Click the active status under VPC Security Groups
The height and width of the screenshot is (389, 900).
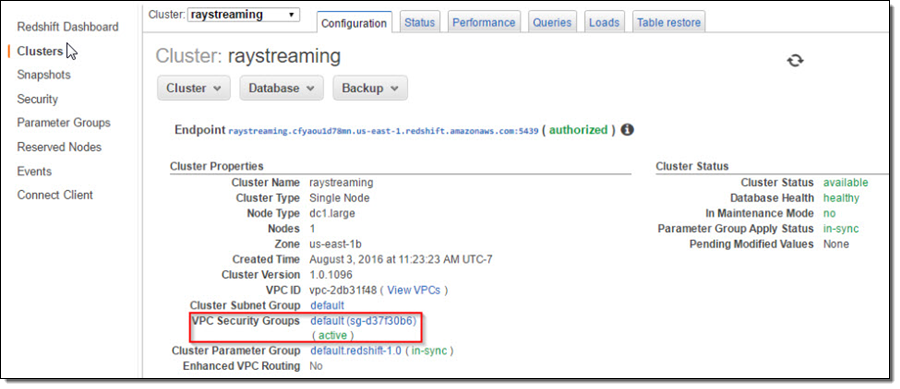coord(333,336)
